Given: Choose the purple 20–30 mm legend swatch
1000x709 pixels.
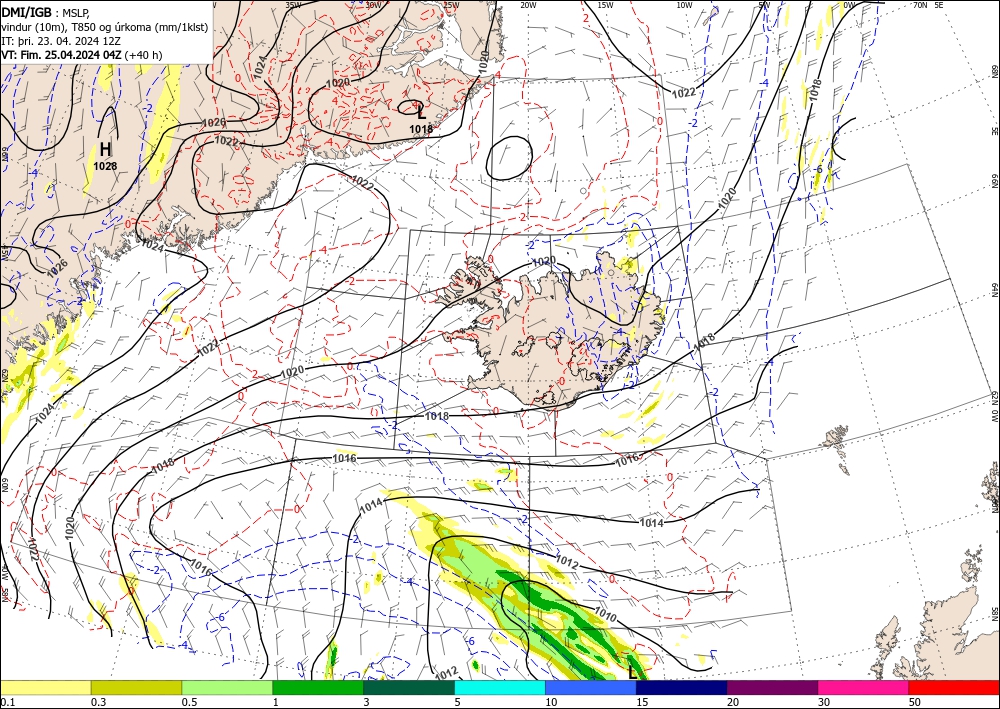Looking at the screenshot, I should pyautogui.click(x=772, y=687).
